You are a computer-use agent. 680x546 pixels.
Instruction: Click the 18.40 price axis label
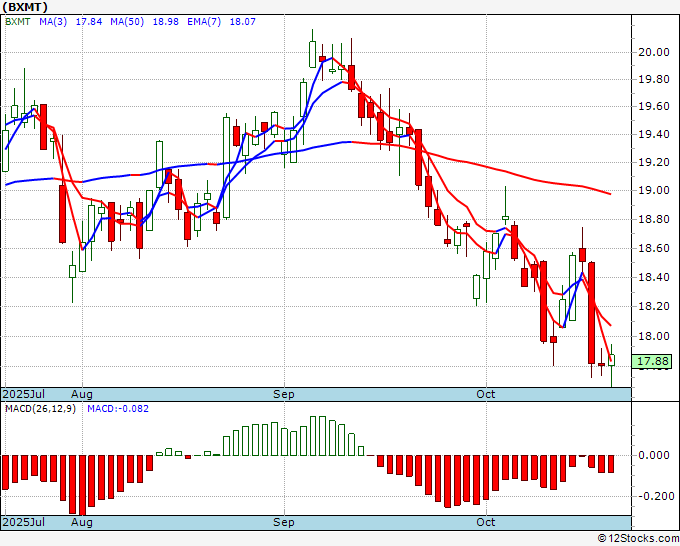654,277
